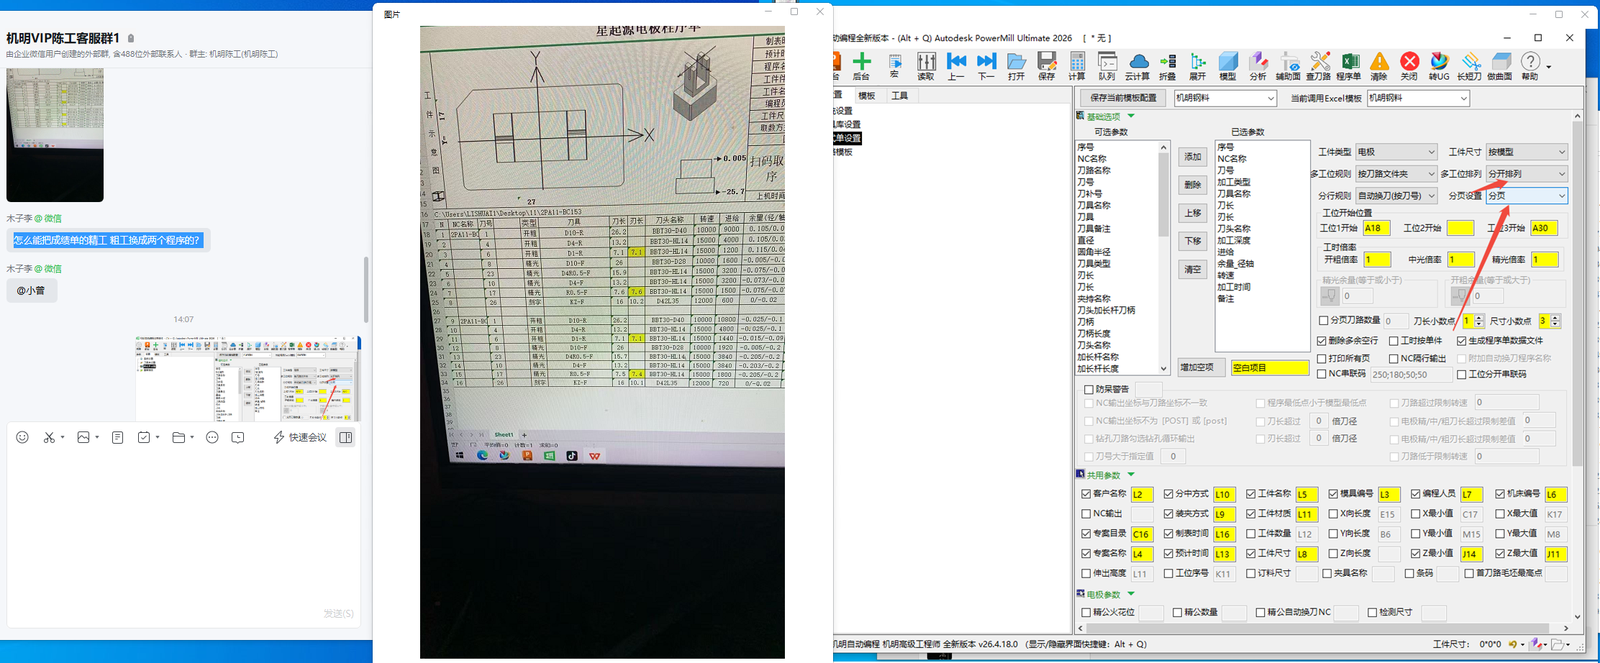This screenshot has height=663, width=1600.
Task: Click the red 关闭 icon
Action: tap(1409, 66)
